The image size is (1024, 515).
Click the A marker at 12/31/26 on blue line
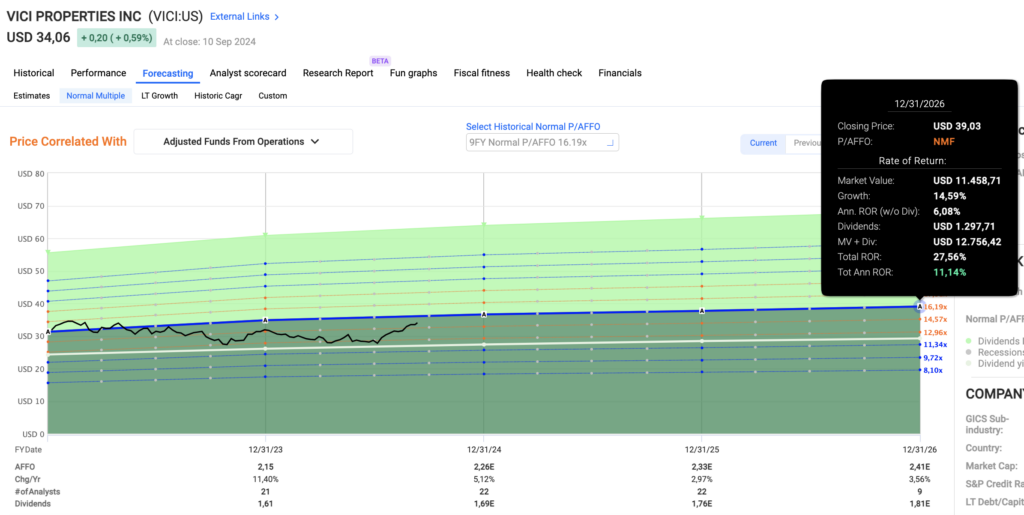click(x=920, y=306)
